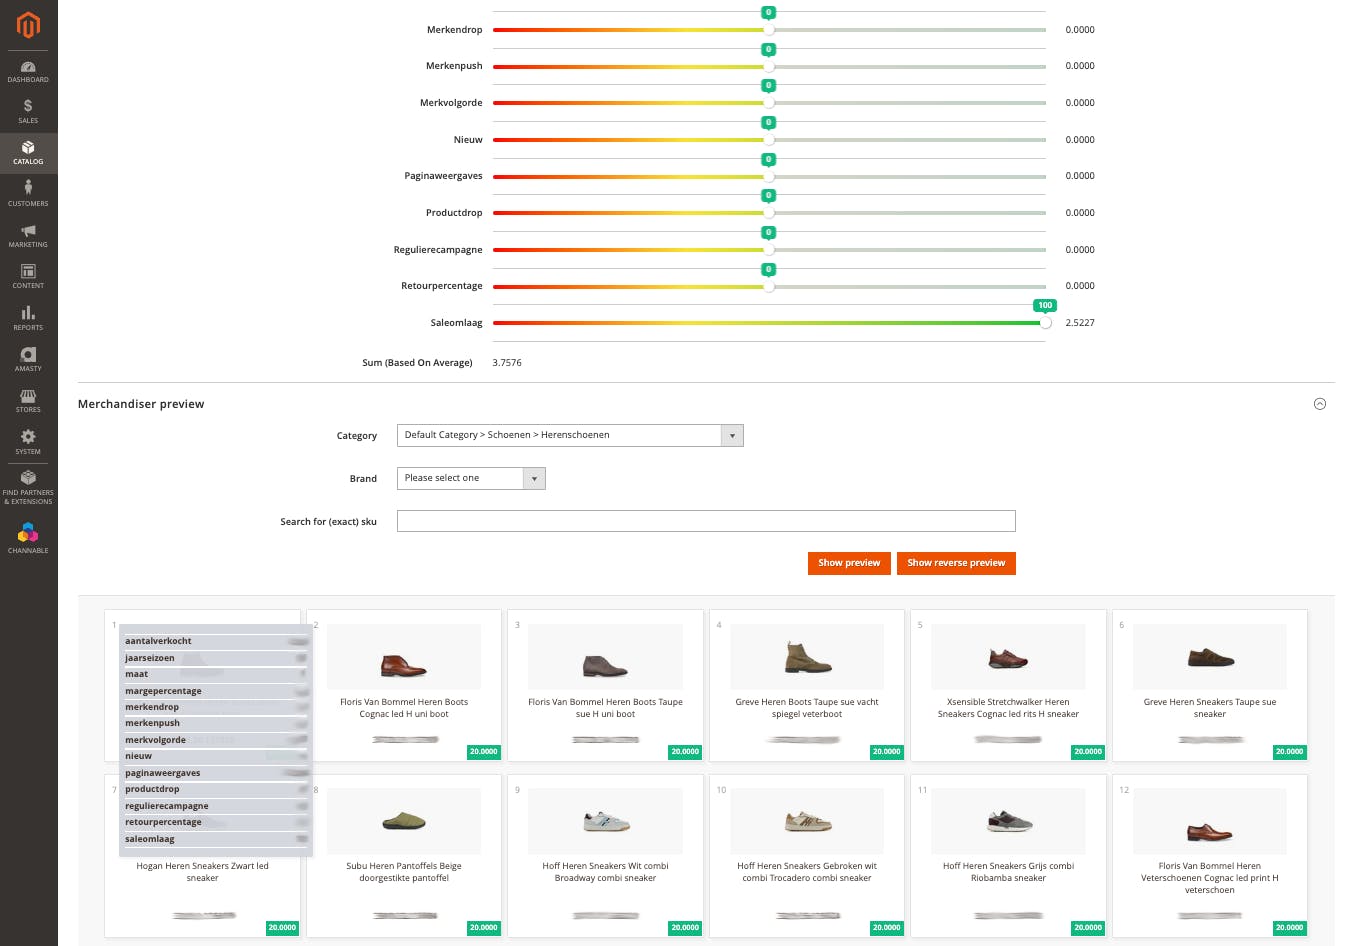1355x946 pixels.
Task: Select the Greve Heren Sneakers Taupe thumbnail
Action: [x=1210, y=657]
